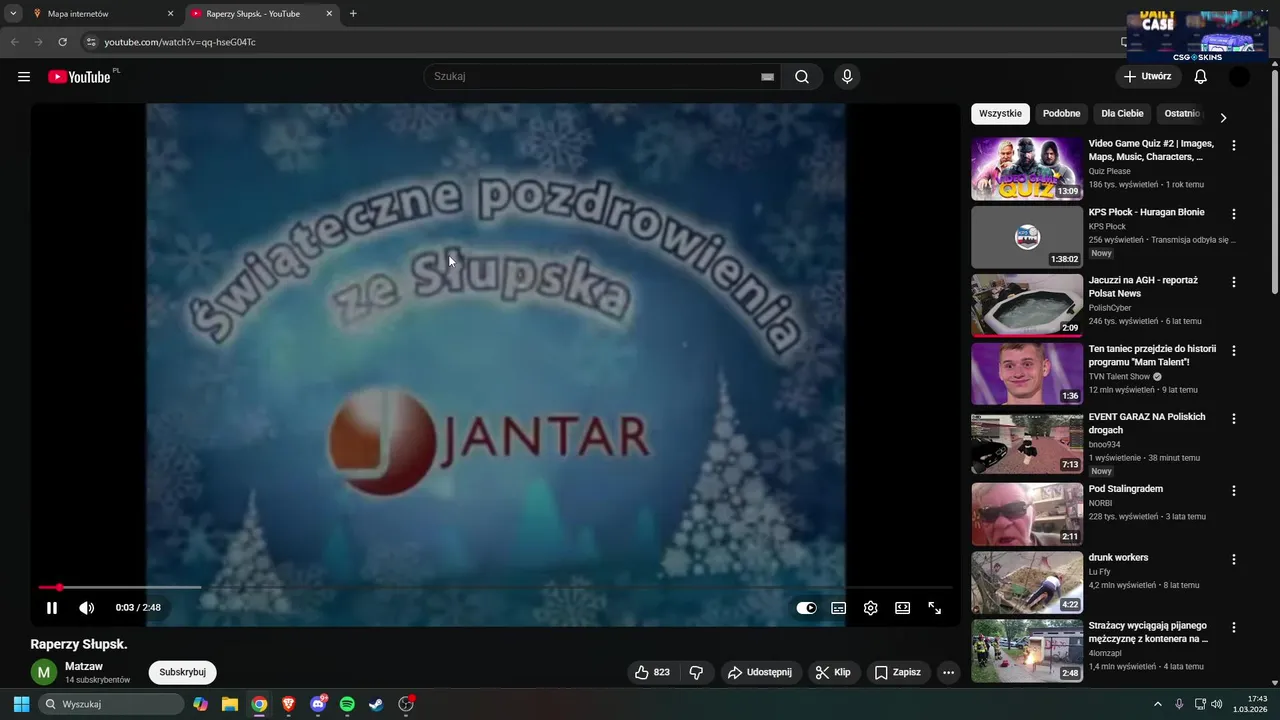Subscribe to Matzaw channel
This screenshot has width=1280, height=720.
(183, 673)
